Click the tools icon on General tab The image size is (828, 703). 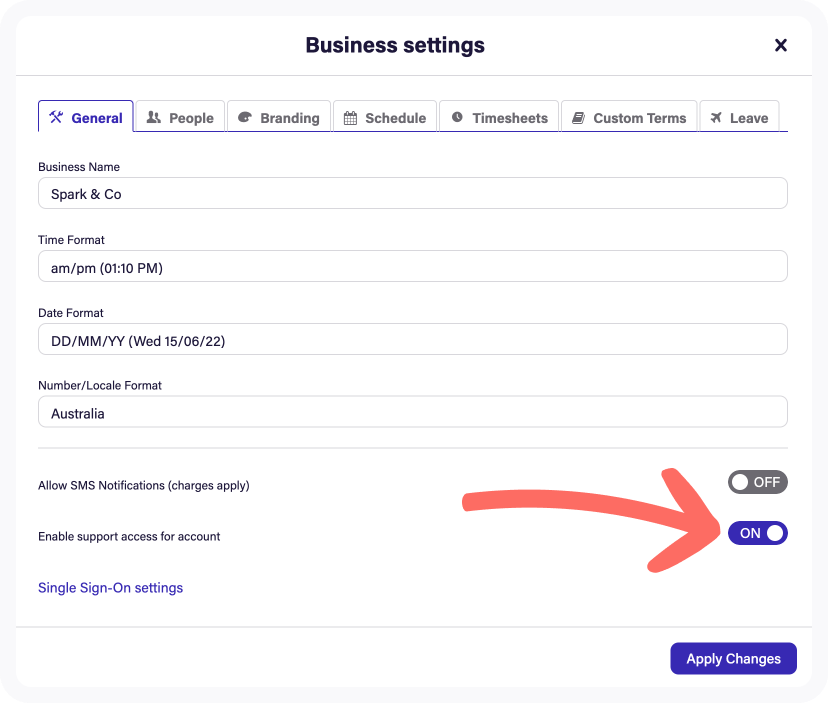(56, 117)
